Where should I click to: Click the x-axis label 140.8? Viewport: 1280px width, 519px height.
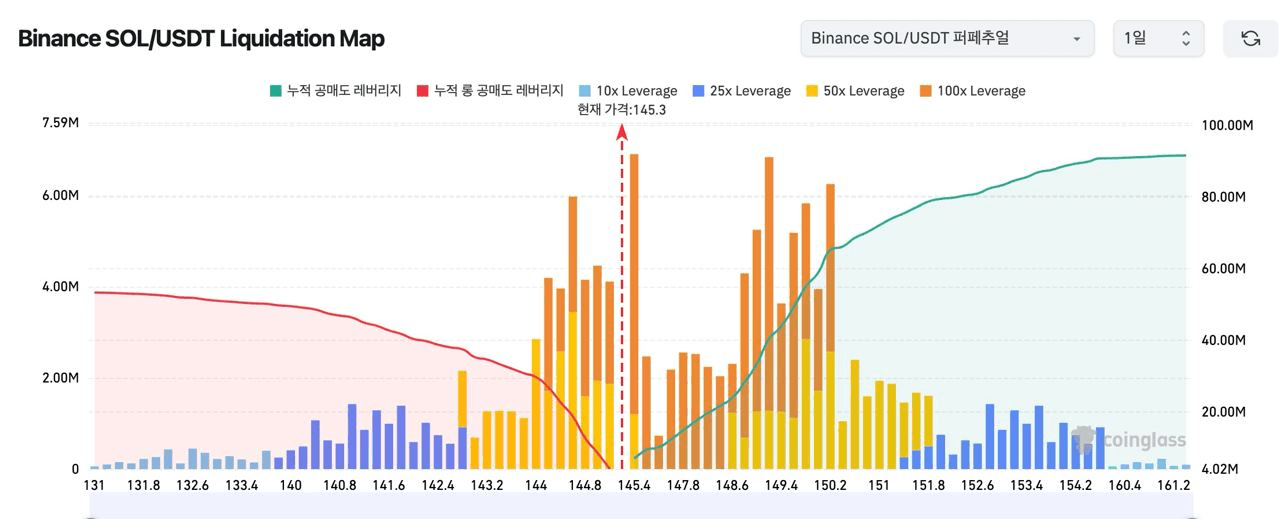point(340,485)
